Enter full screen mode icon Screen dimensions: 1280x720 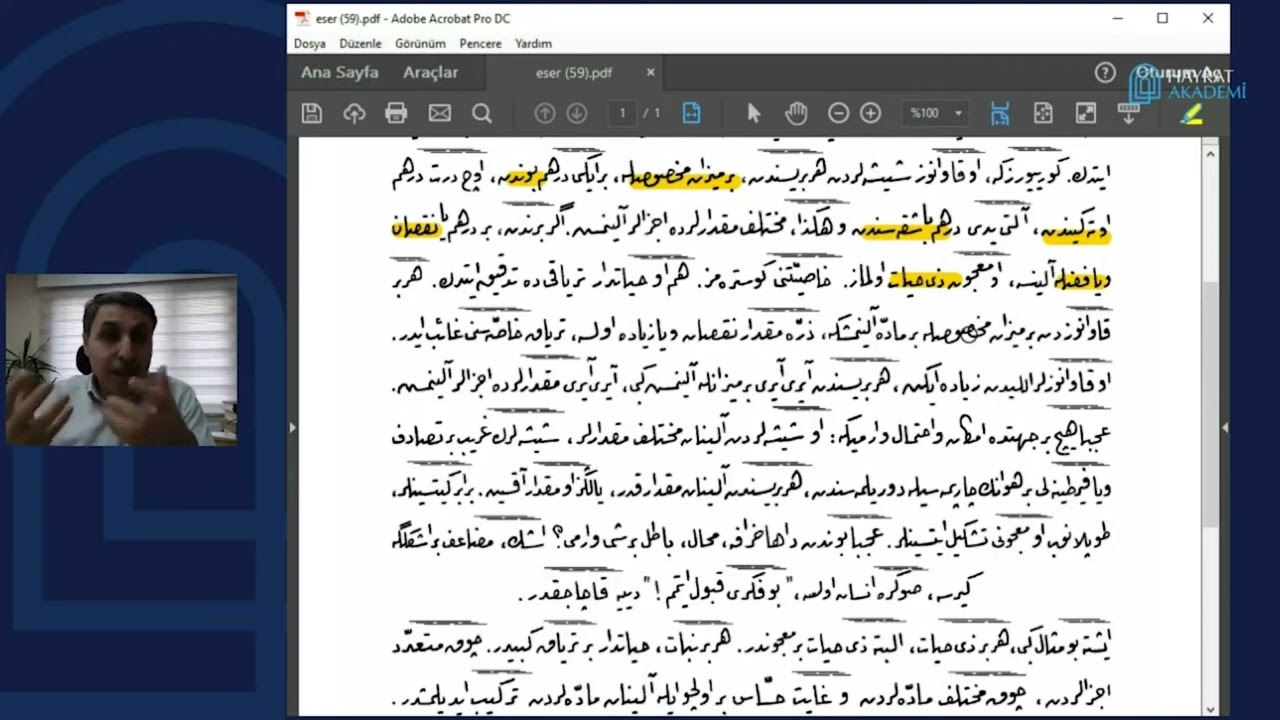(x=1086, y=113)
